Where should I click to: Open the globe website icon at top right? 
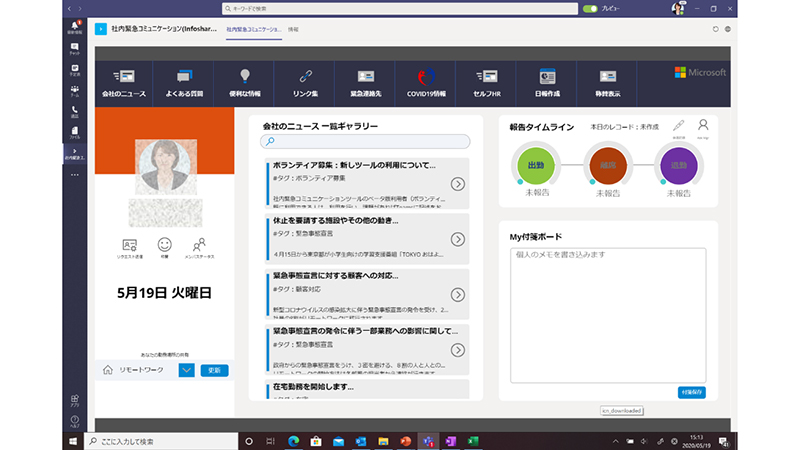tap(728, 29)
